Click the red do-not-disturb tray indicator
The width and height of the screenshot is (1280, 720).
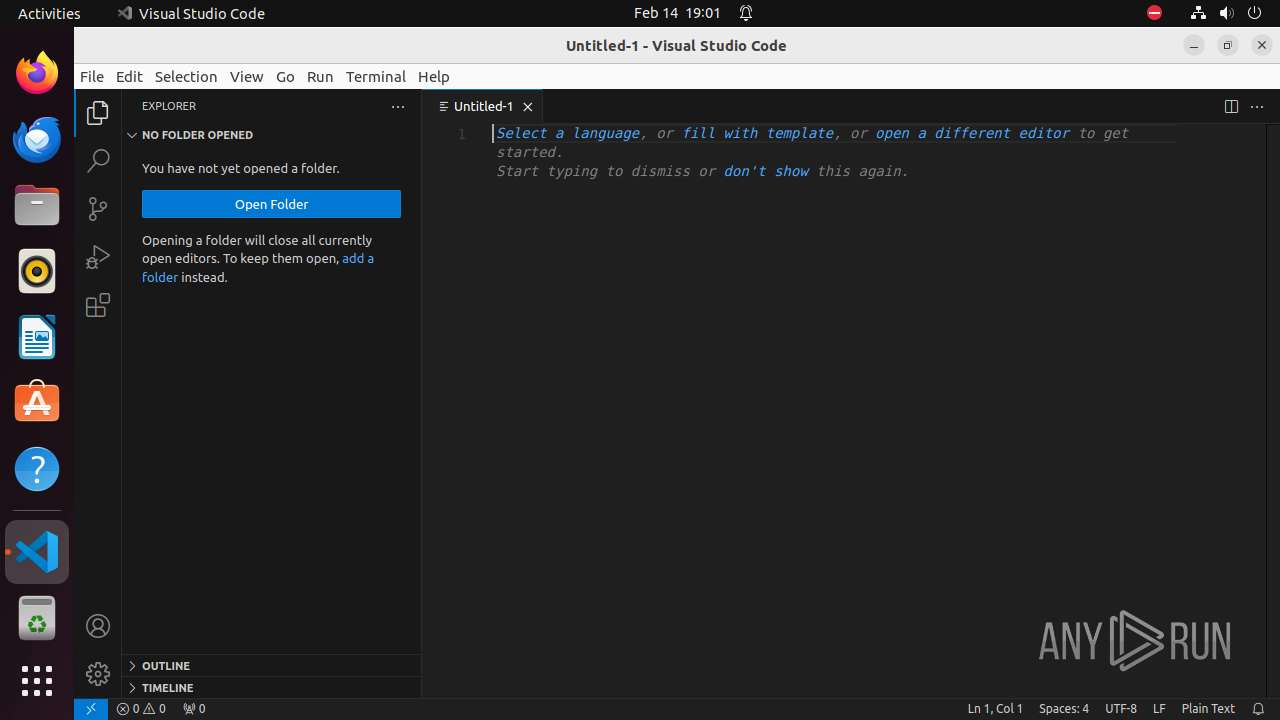(x=1154, y=13)
